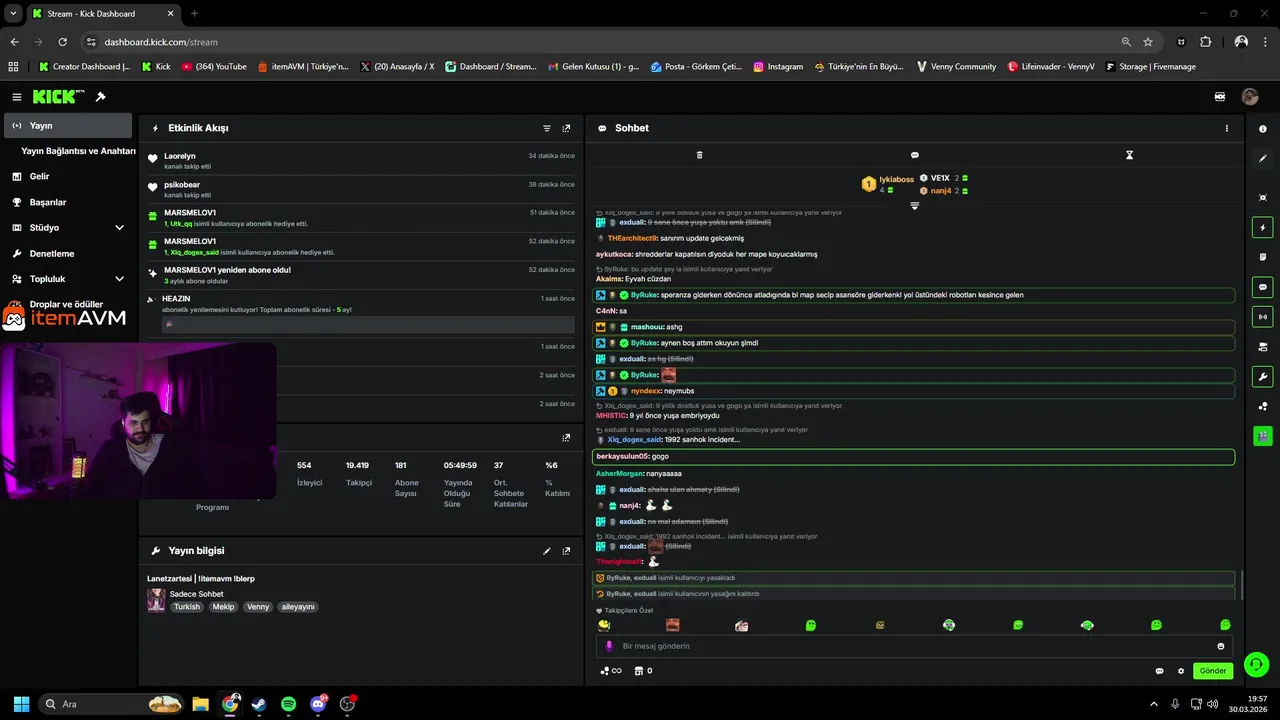The height and width of the screenshot is (720, 1280).
Task: Click the hourglass icon in chat toolbar
Action: [1129, 155]
